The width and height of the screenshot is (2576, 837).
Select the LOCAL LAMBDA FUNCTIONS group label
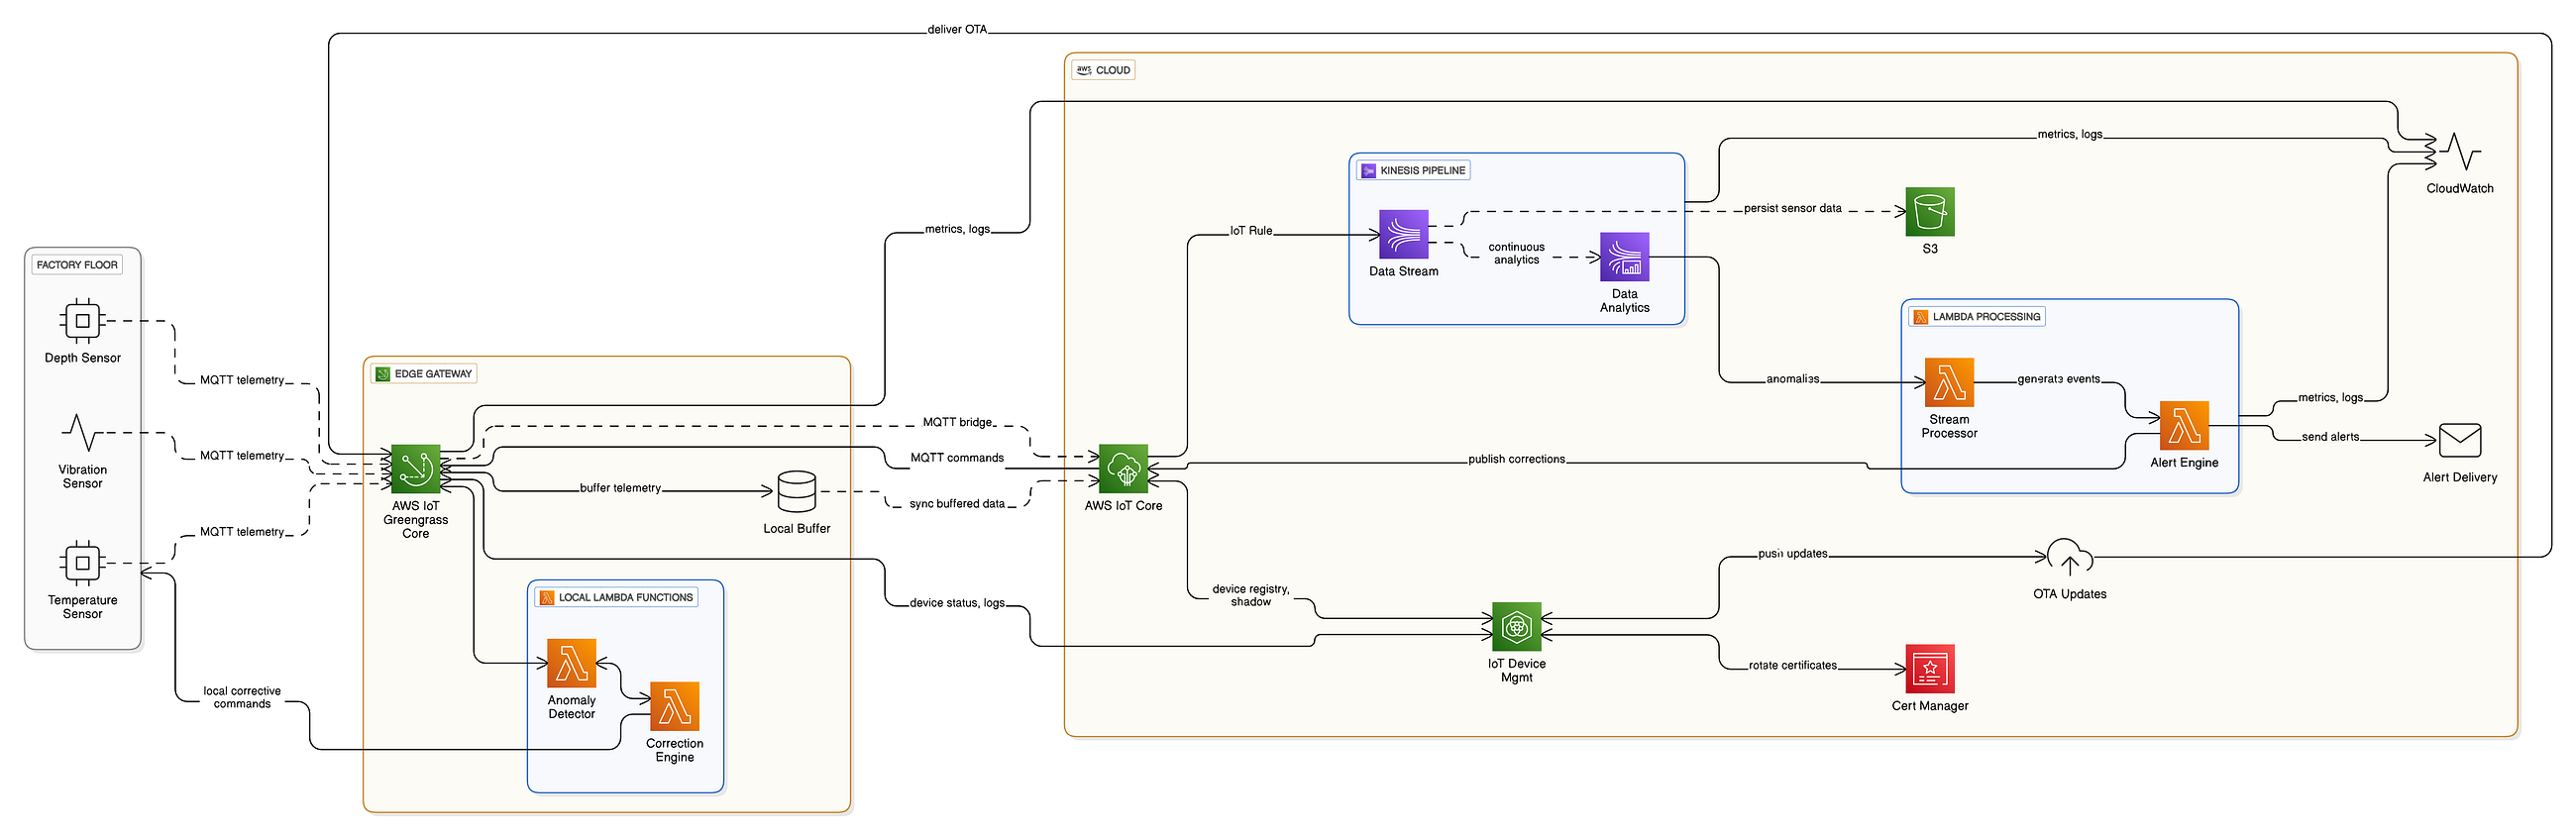point(617,598)
